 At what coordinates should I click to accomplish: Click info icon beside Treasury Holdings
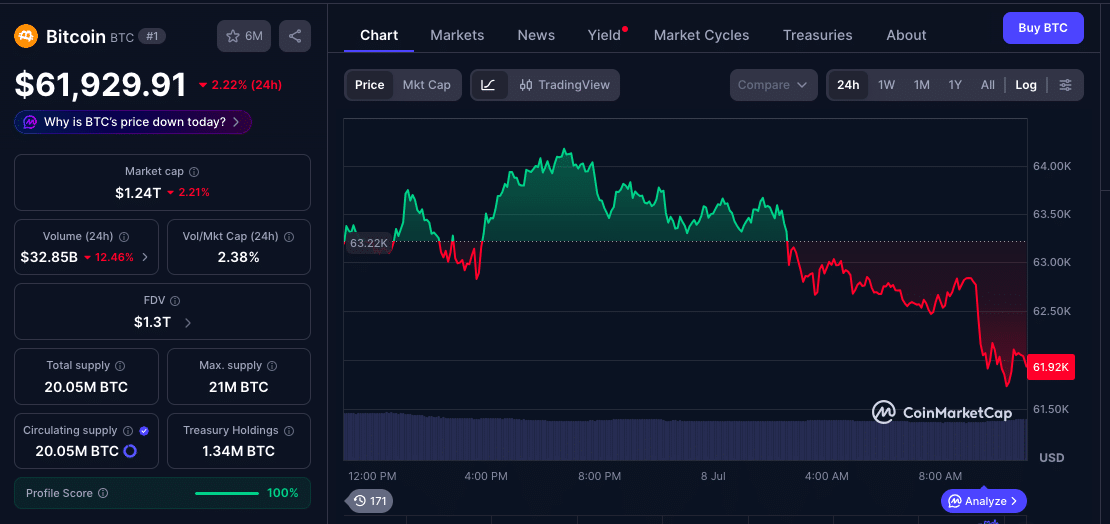[288, 431]
